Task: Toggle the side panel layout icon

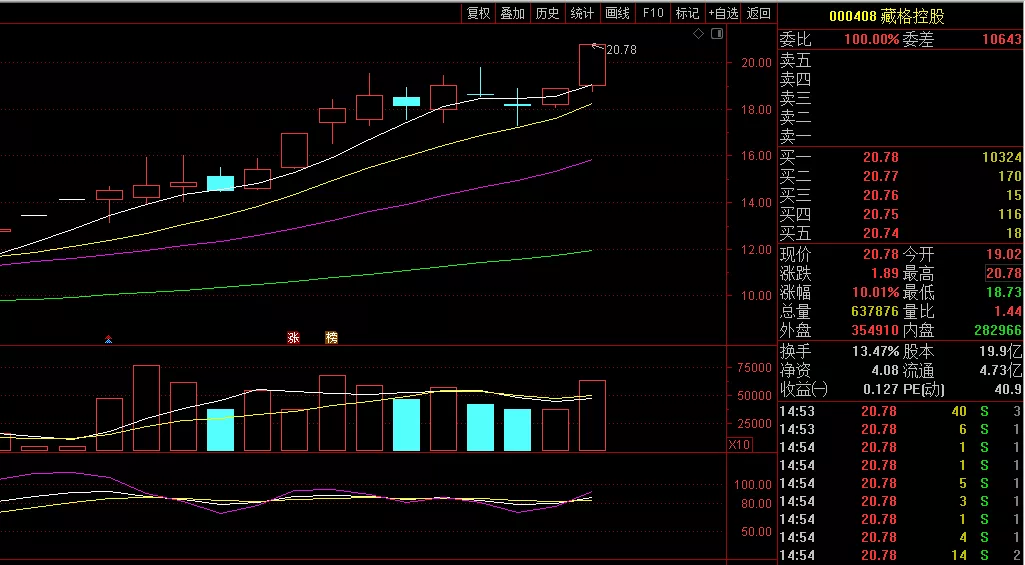Action: click(x=716, y=33)
